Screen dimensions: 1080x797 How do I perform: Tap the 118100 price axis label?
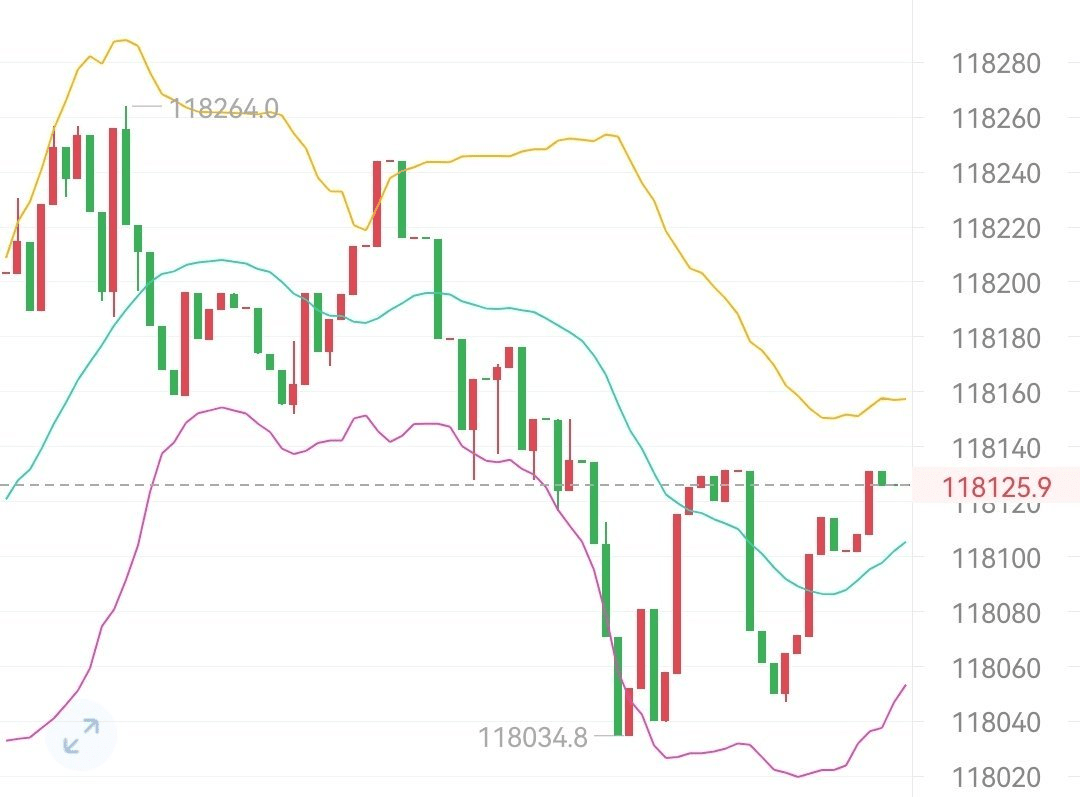996,558
